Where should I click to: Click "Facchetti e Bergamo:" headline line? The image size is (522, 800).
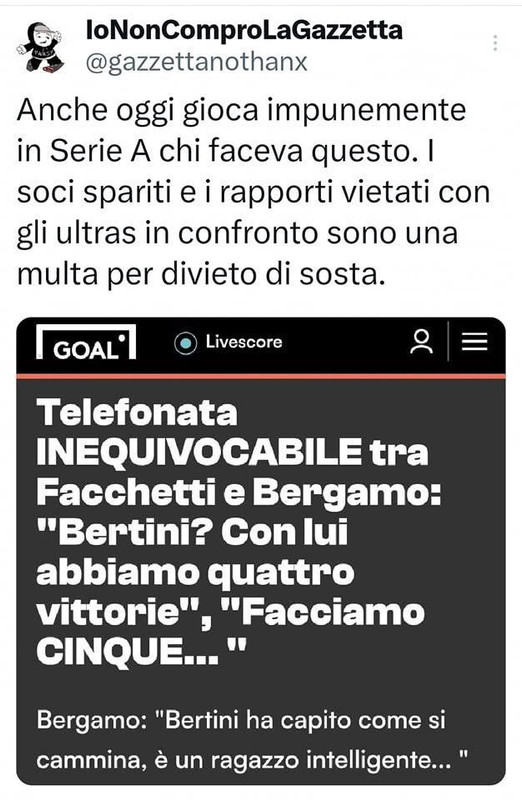click(x=239, y=492)
